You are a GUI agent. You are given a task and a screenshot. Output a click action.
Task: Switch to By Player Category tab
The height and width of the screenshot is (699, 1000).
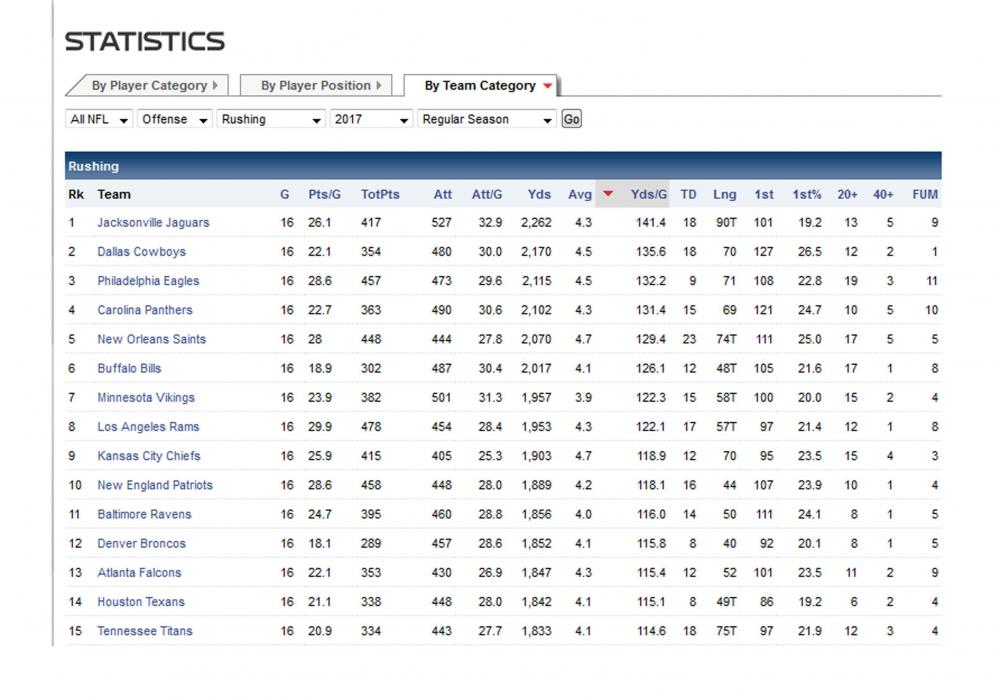tap(148, 85)
